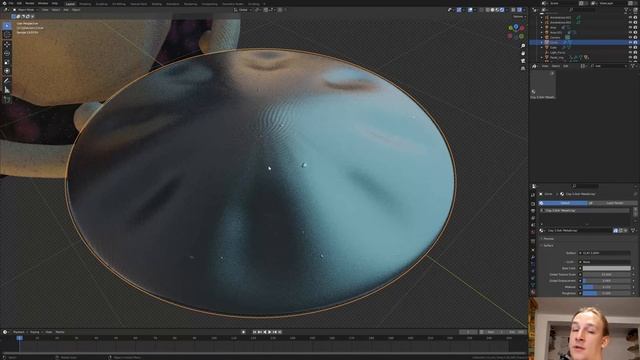Open the Output properties tab
Image resolution: width=640 pixels, height=360 pixels.
click(533, 211)
